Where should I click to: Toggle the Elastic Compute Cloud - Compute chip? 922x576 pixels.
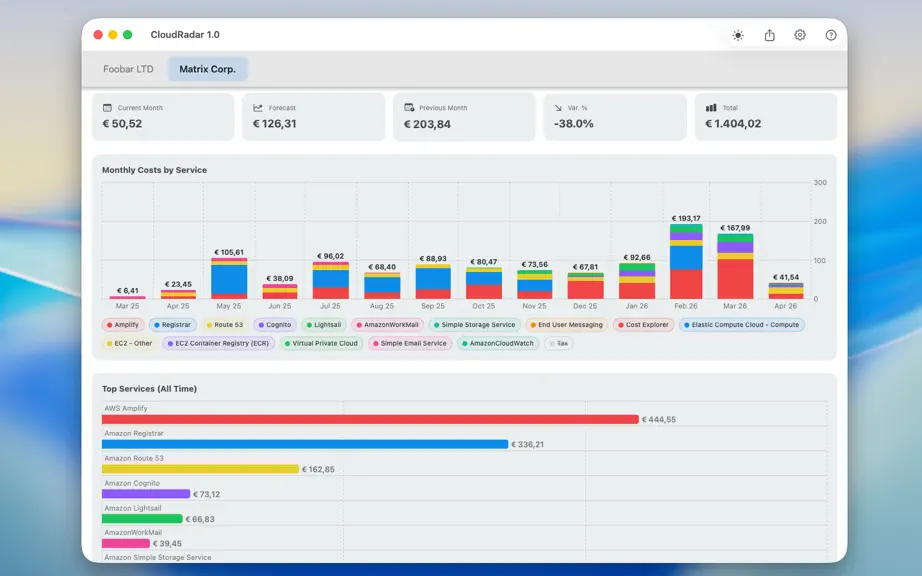coord(741,324)
